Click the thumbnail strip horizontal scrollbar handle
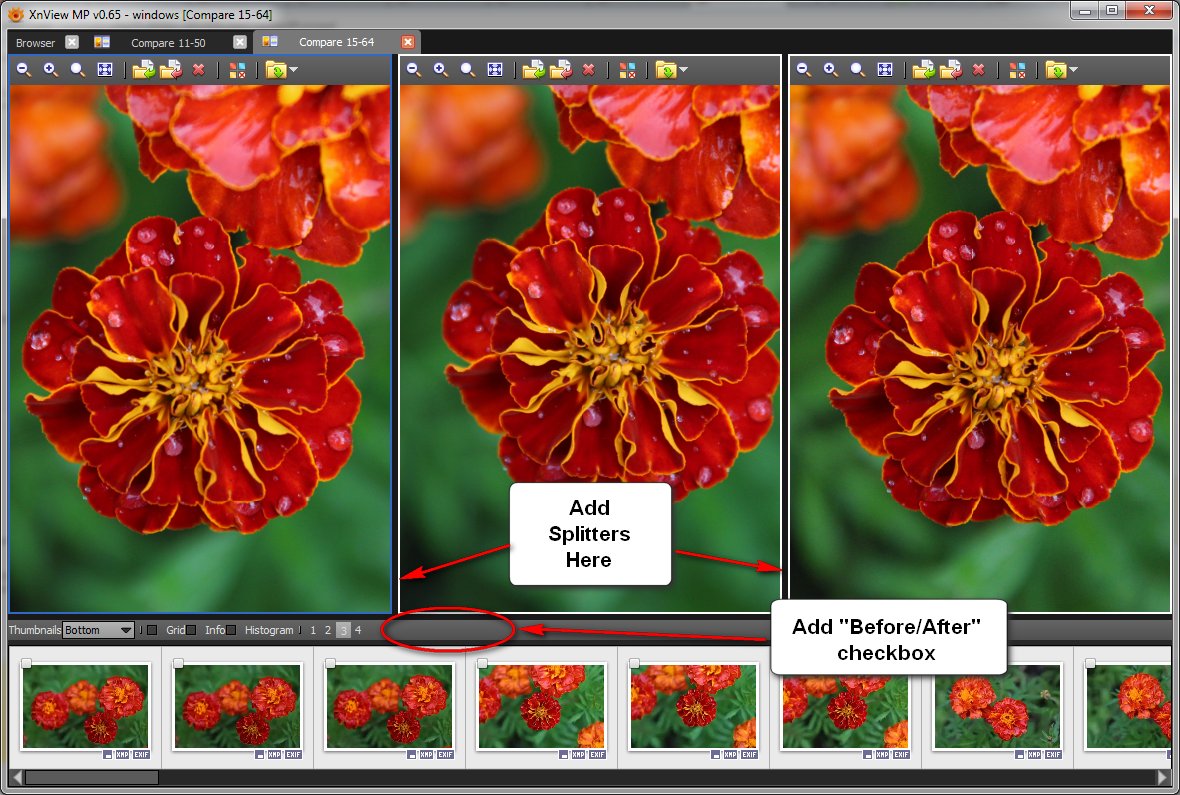The height and width of the screenshot is (795, 1180). click(91, 777)
